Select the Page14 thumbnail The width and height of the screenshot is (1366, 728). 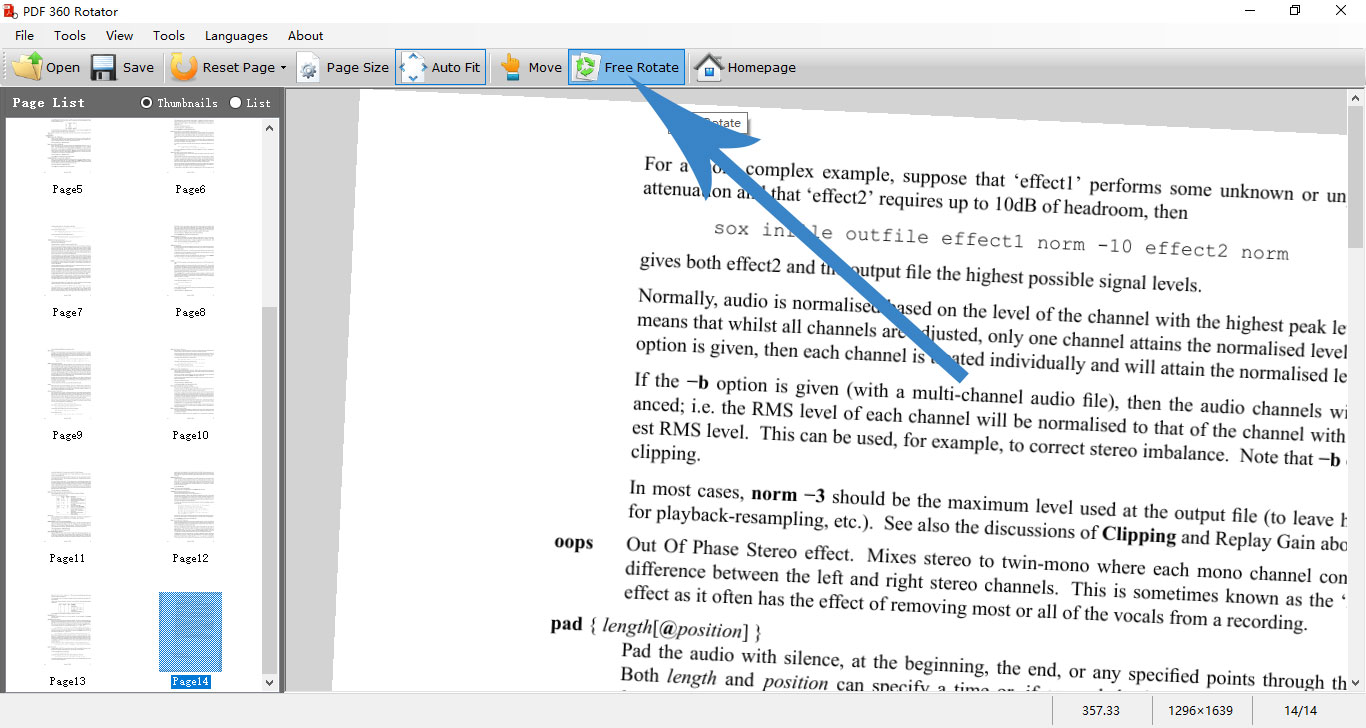click(x=190, y=632)
